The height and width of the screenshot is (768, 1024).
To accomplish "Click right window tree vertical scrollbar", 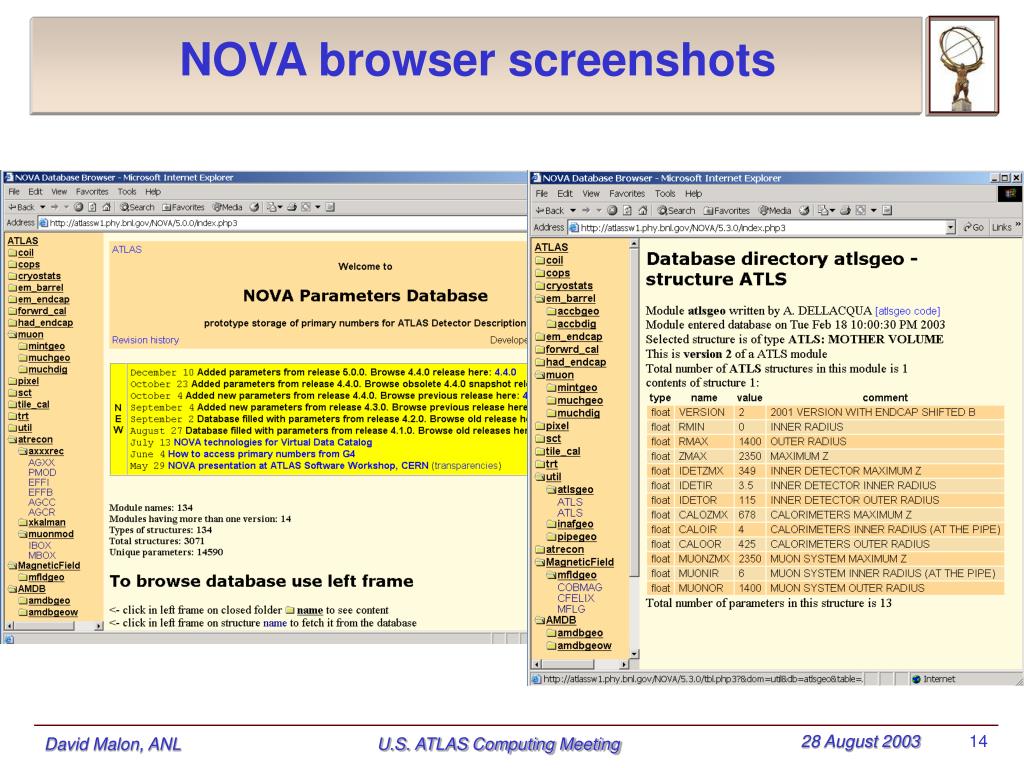I will [x=633, y=449].
